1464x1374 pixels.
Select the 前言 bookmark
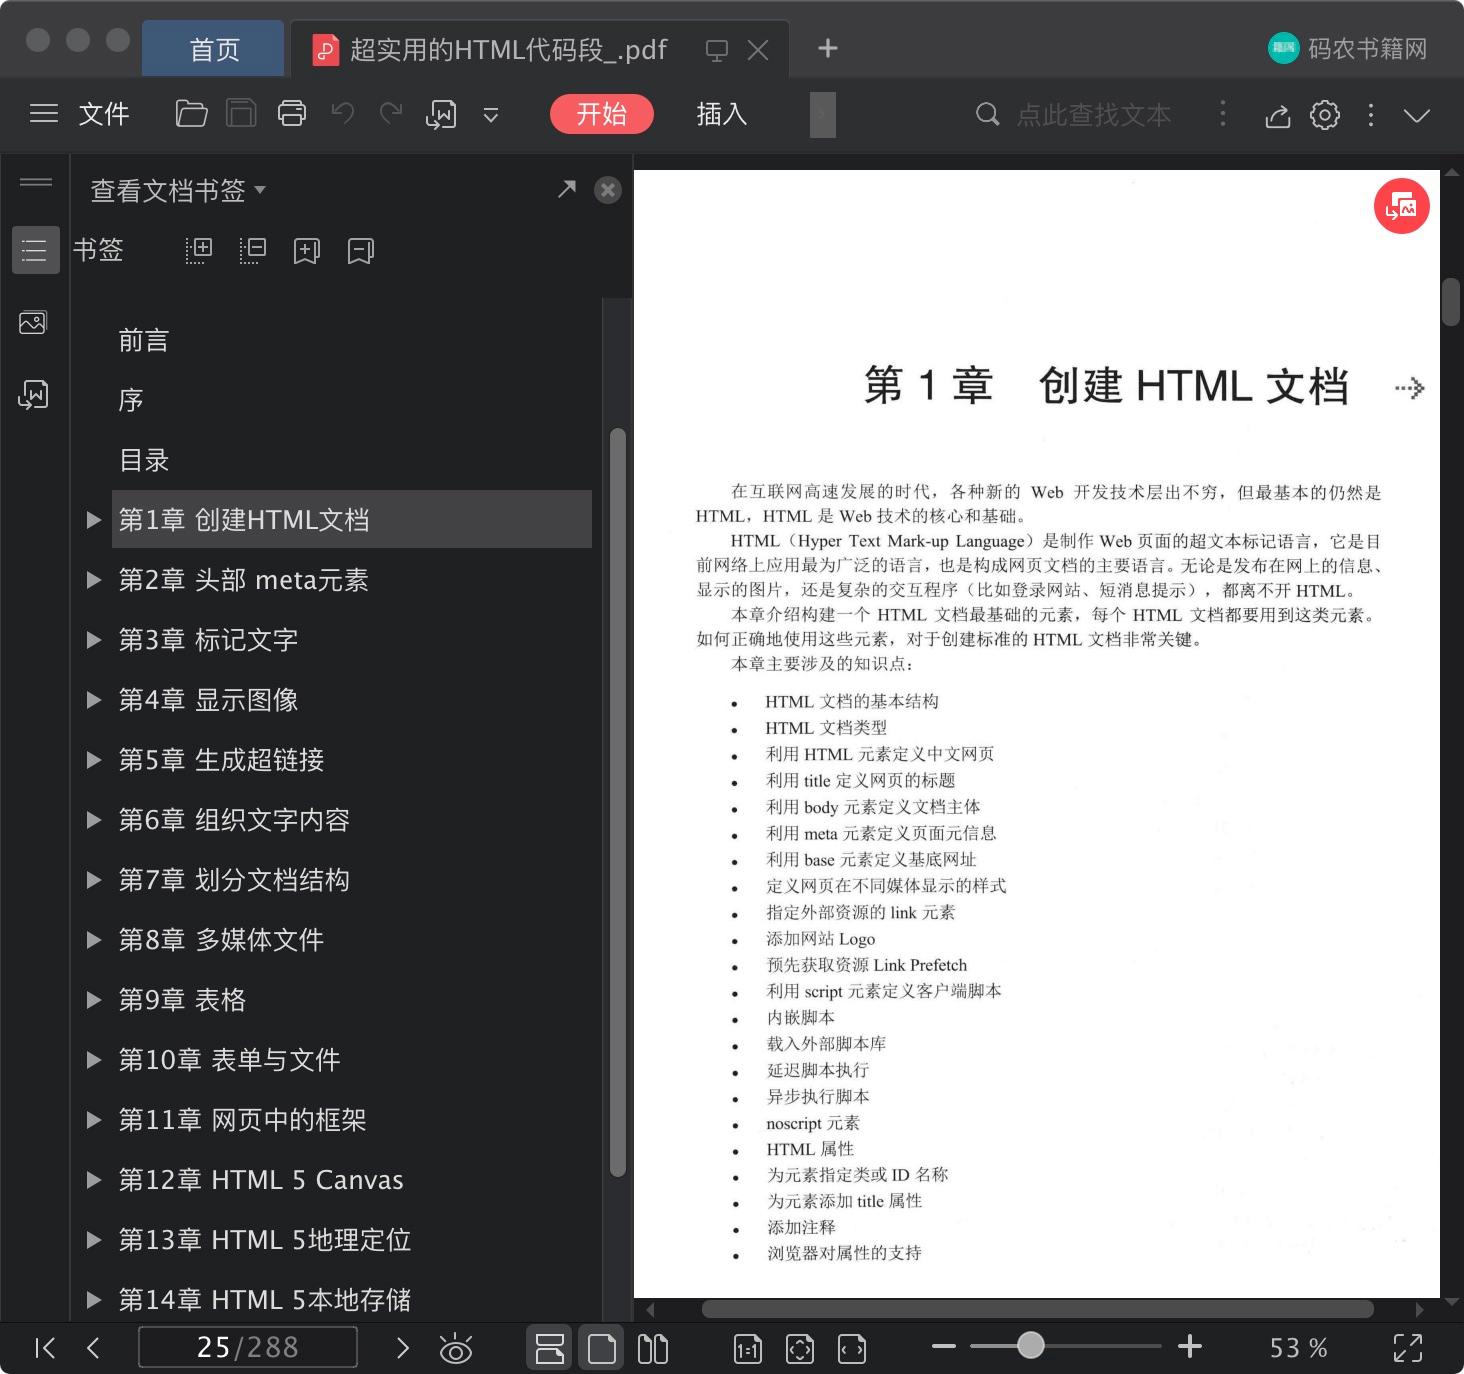point(144,340)
